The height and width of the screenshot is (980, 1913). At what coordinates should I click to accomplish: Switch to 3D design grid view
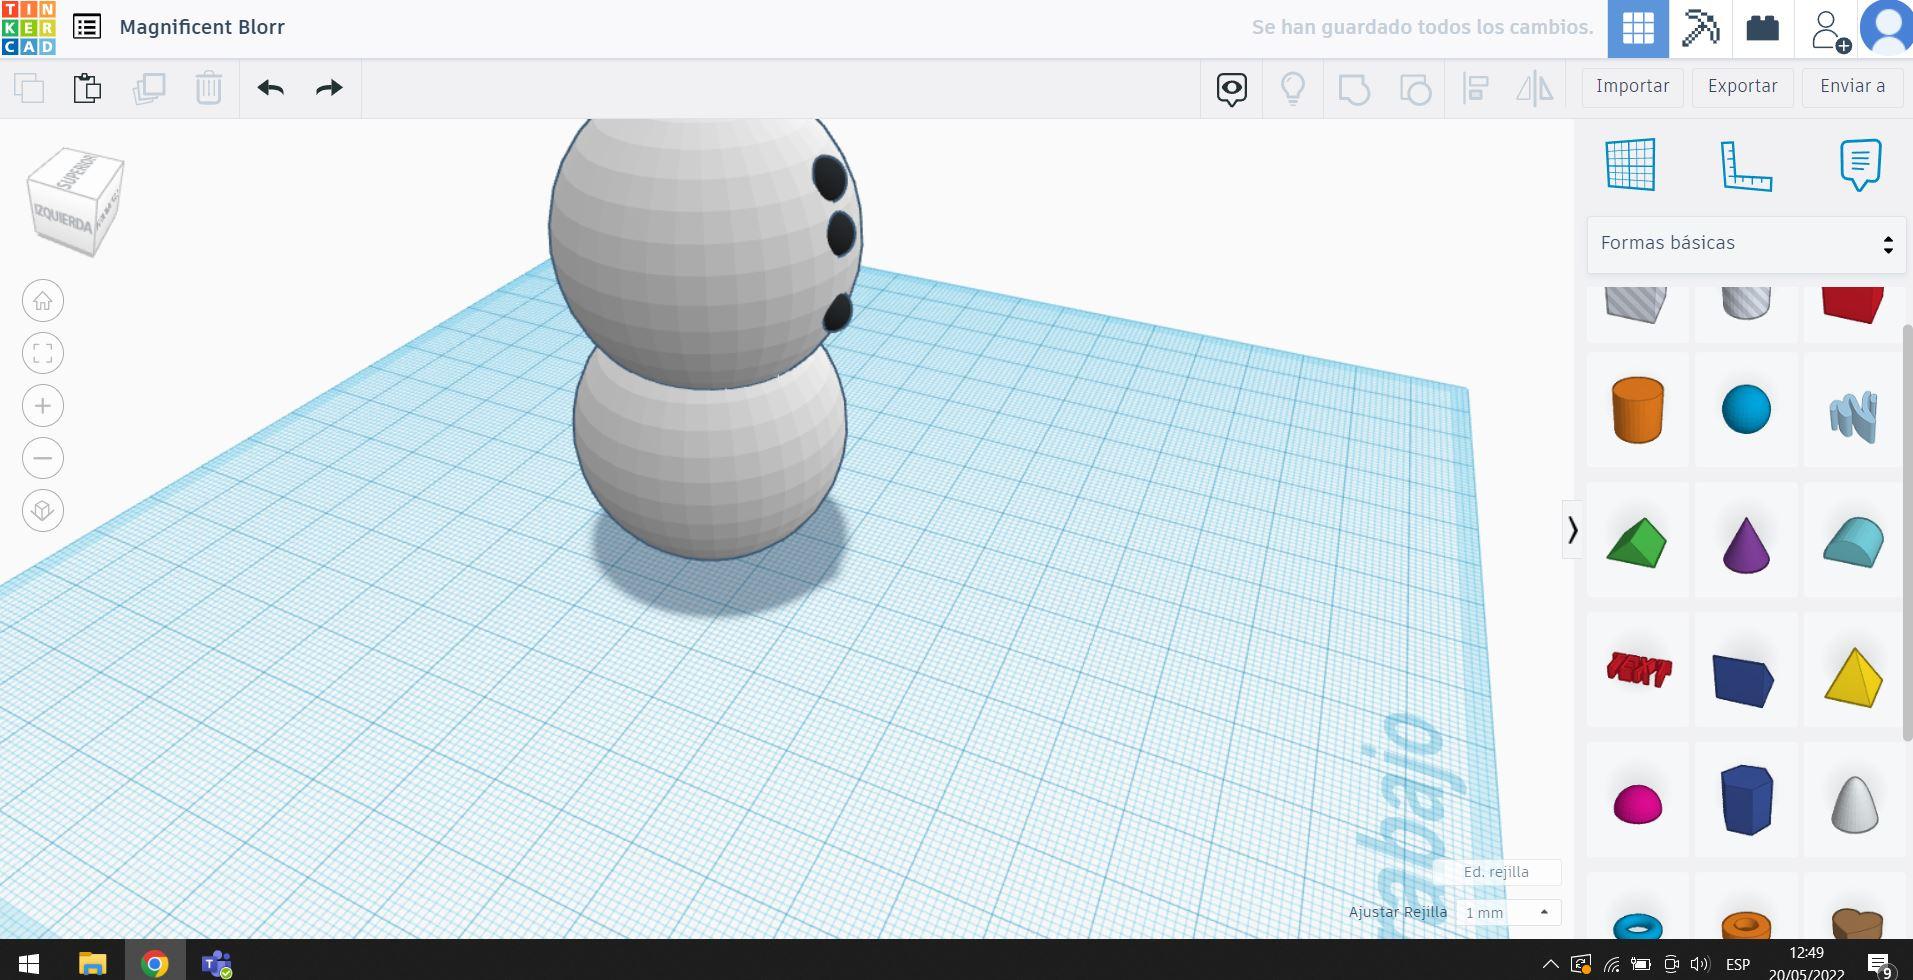pyautogui.click(x=1638, y=28)
